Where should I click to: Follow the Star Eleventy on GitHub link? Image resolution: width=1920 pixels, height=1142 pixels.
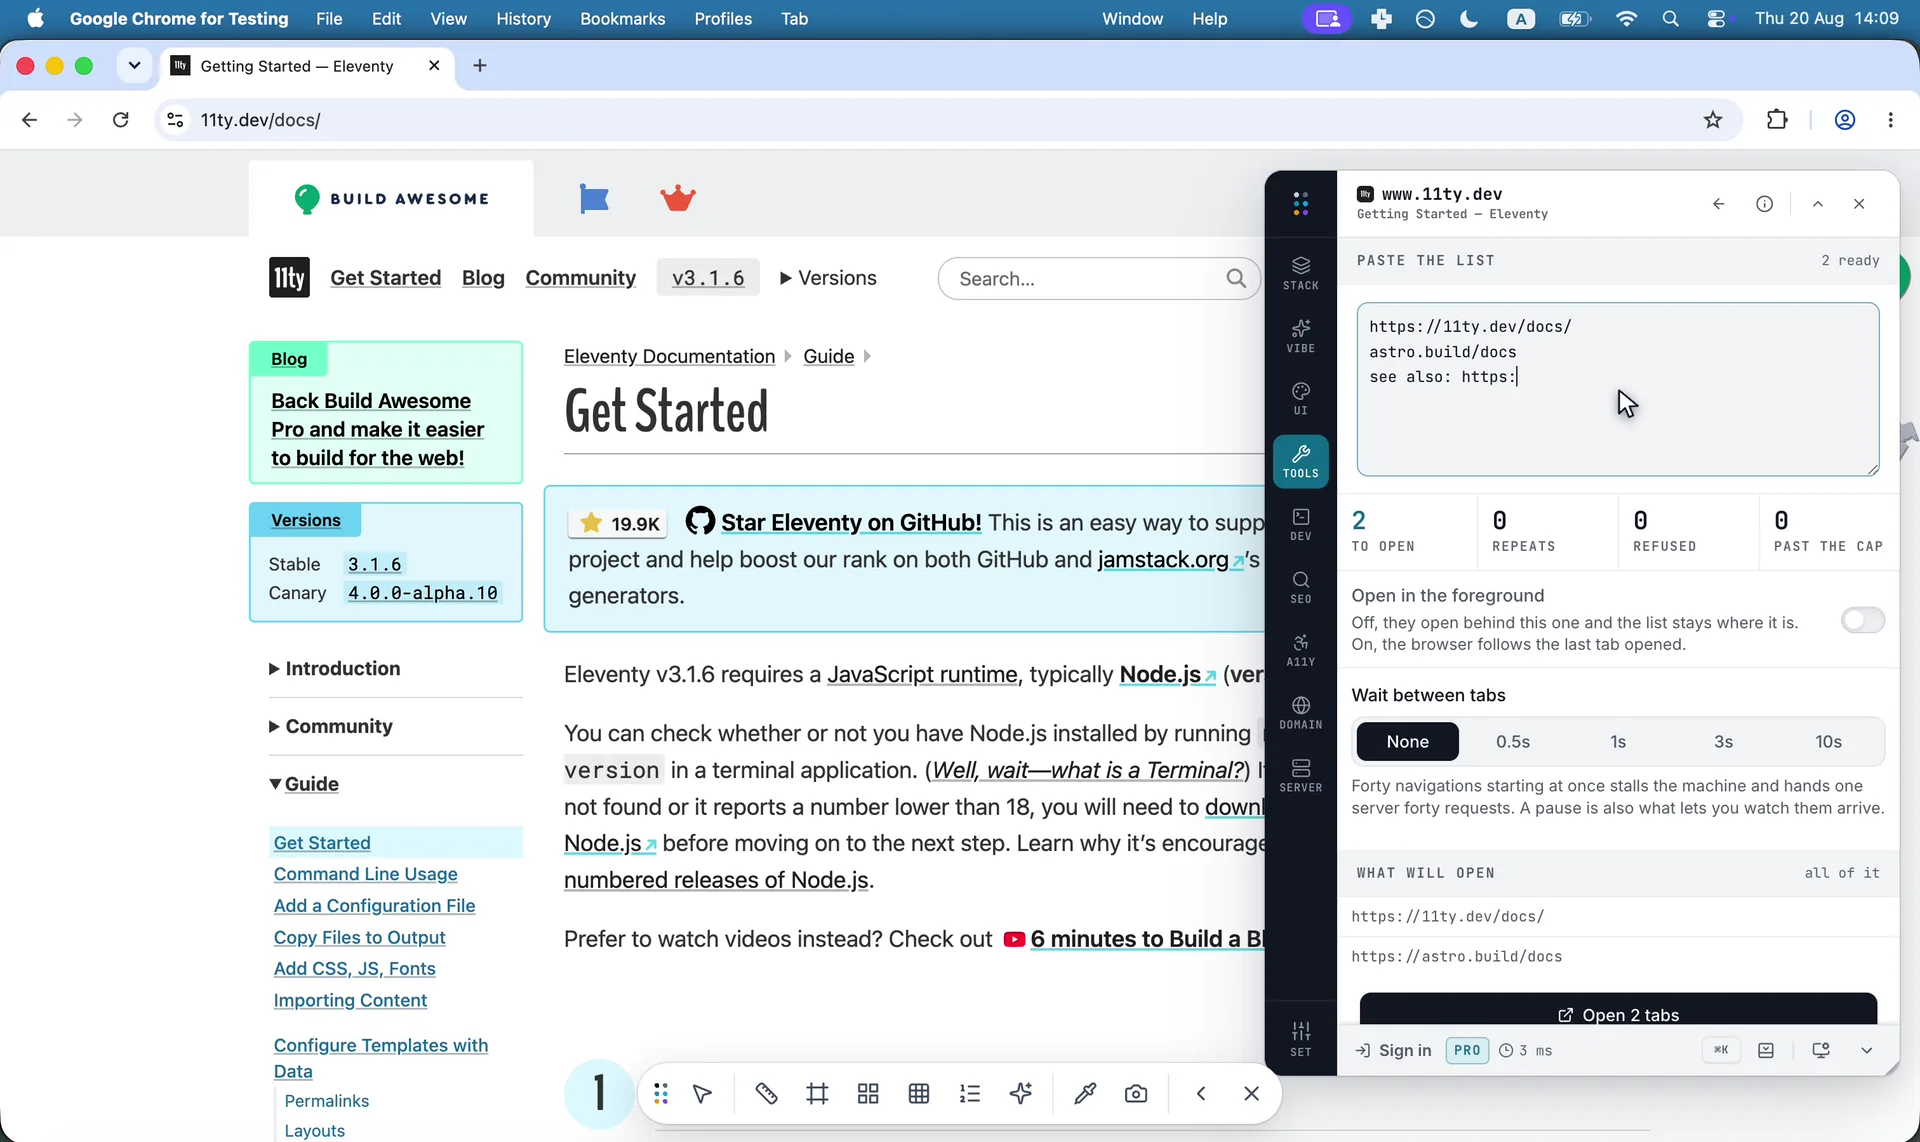851,523
